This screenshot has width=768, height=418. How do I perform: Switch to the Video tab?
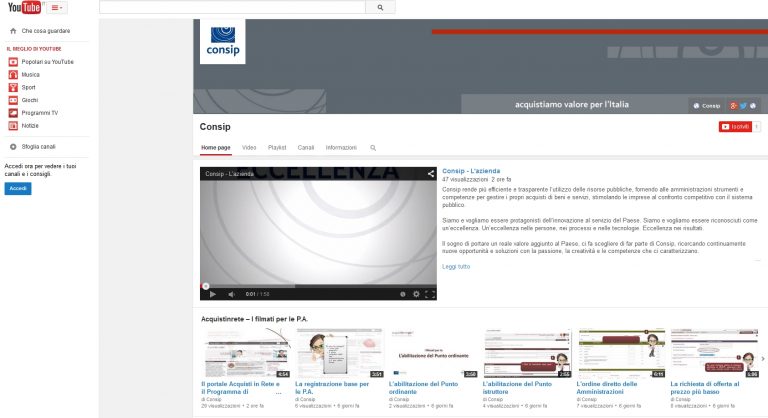[x=249, y=147]
